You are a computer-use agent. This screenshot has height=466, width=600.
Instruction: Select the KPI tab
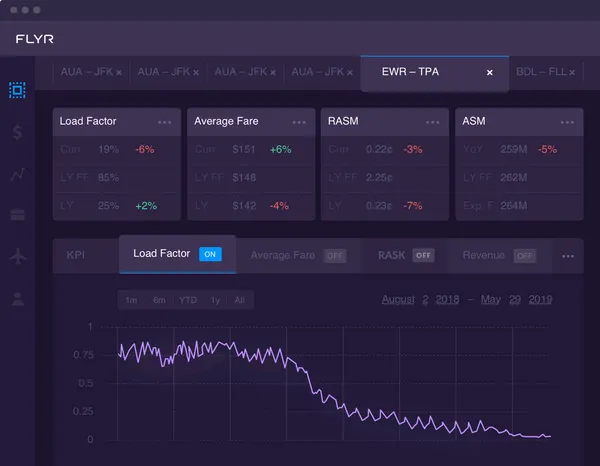coord(76,255)
